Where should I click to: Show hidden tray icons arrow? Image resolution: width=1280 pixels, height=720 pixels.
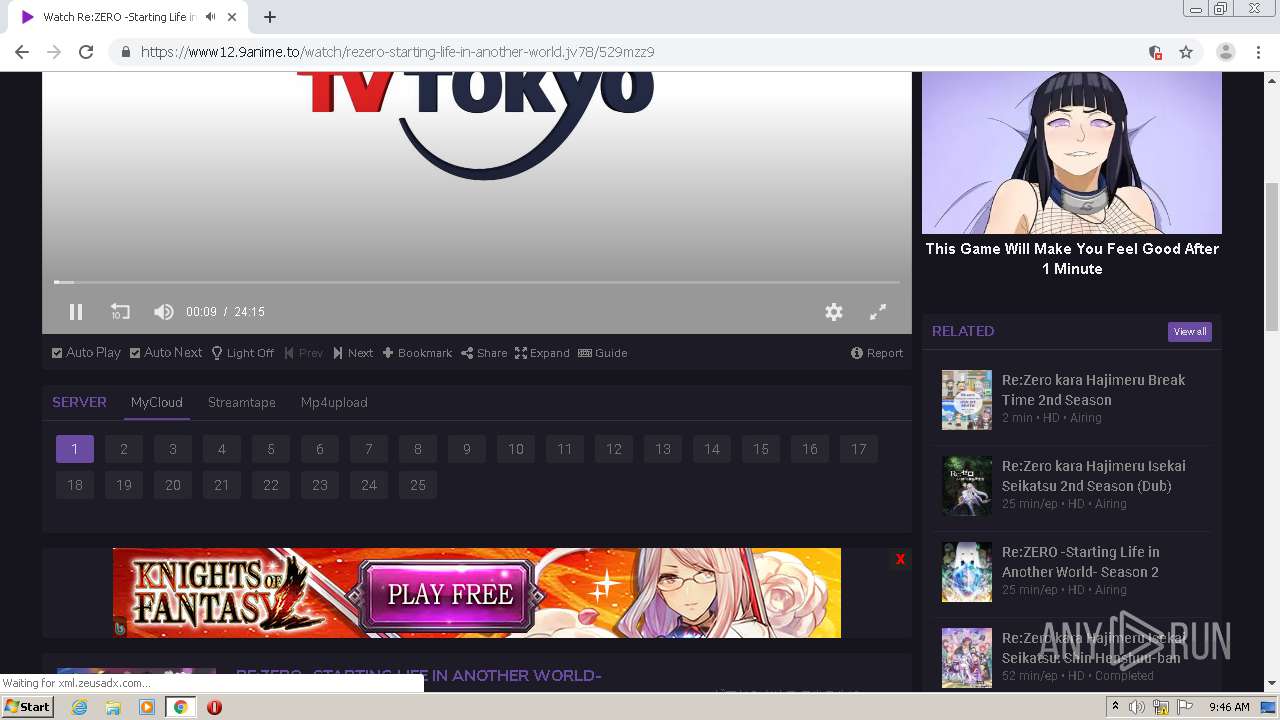coord(1115,707)
